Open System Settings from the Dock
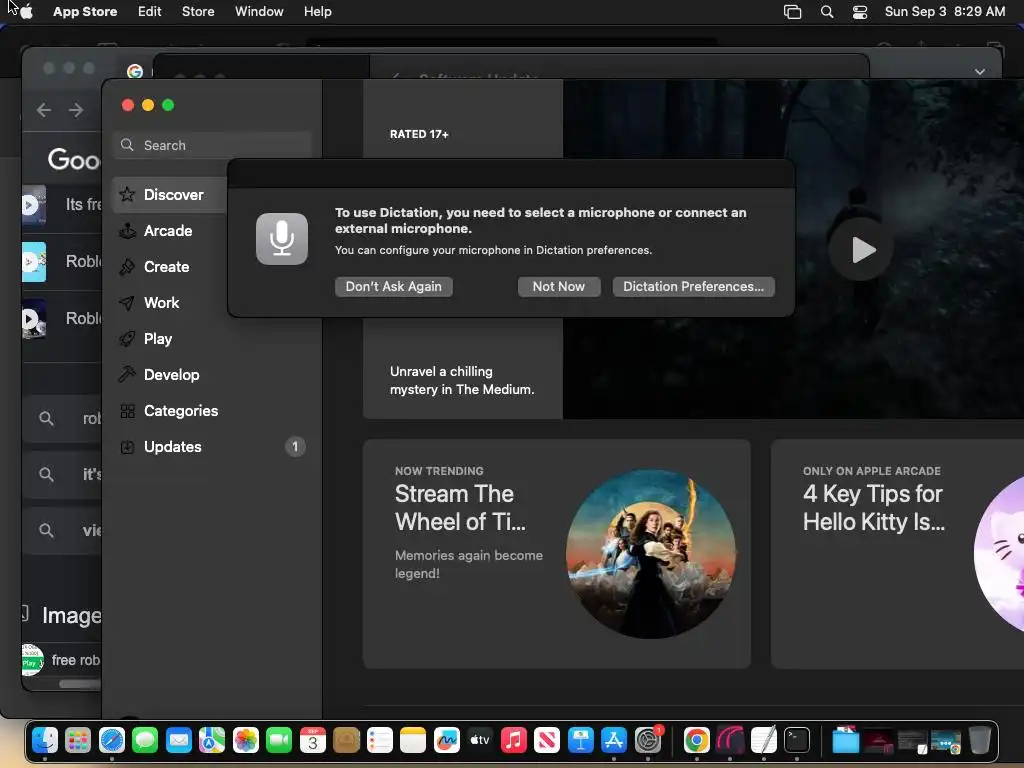The width and height of the screenshot is (1024, 768). [x=648, y=741]
